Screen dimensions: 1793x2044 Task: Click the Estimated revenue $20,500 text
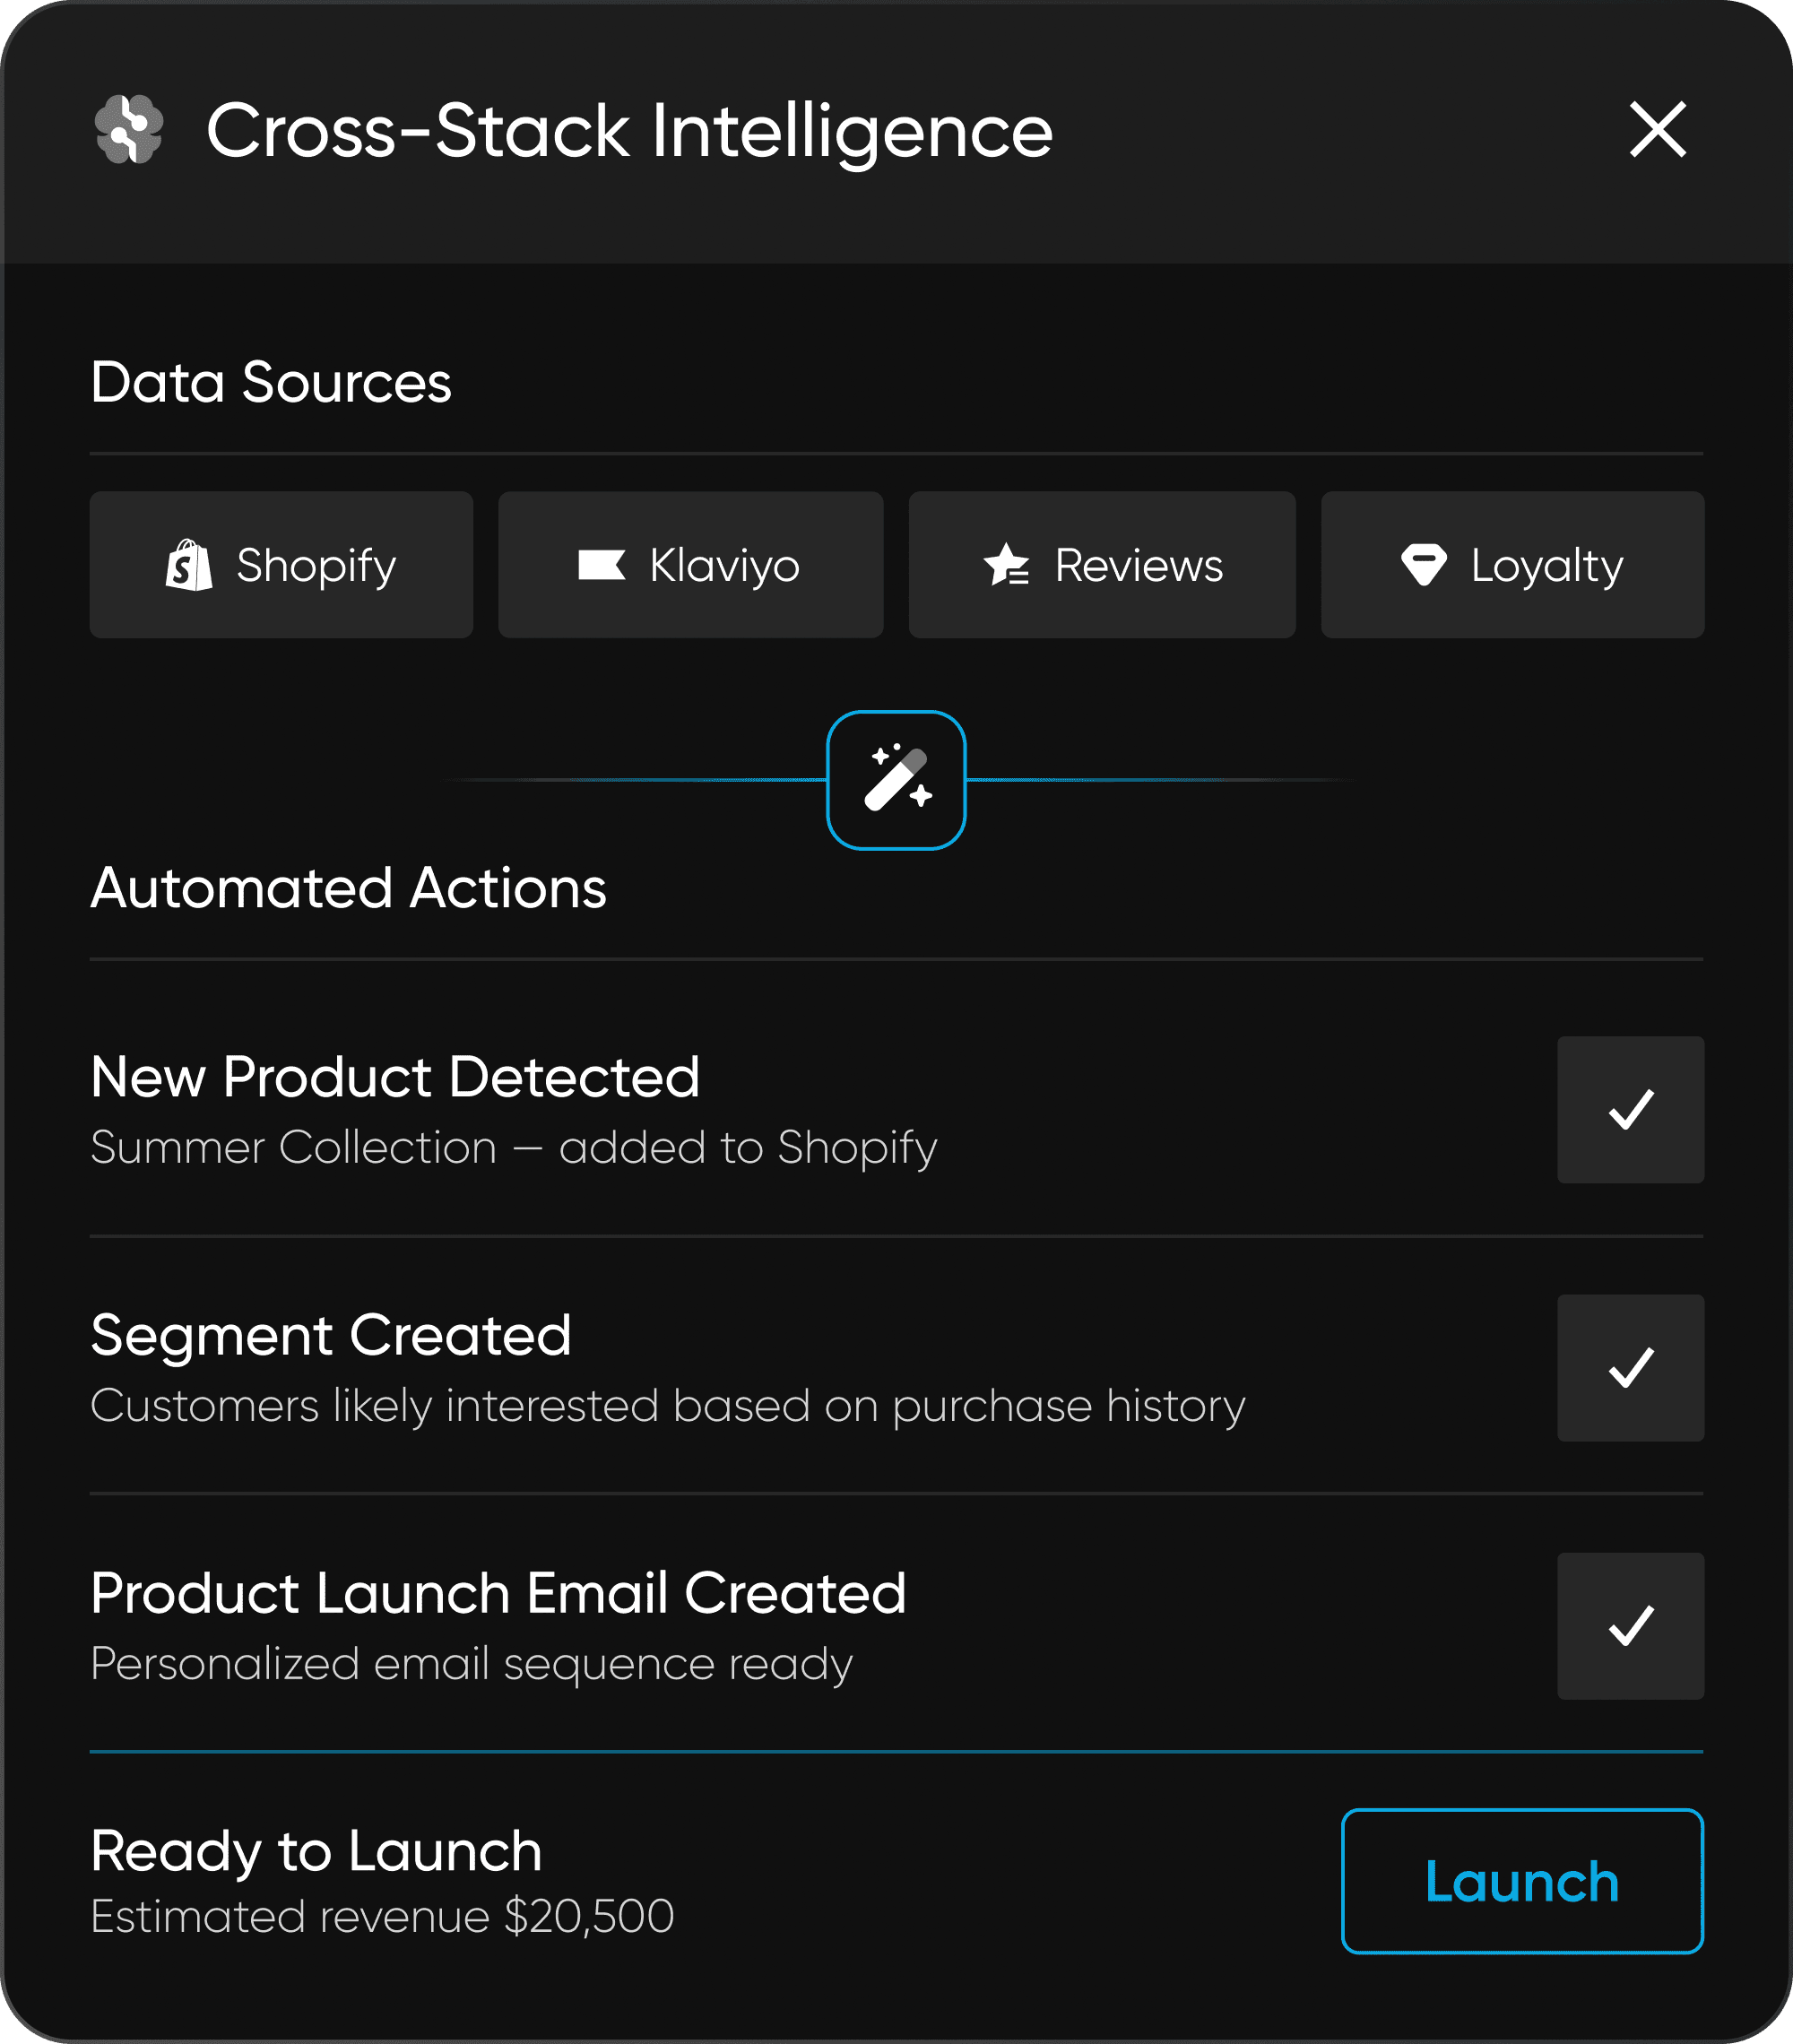(382, 1917)
